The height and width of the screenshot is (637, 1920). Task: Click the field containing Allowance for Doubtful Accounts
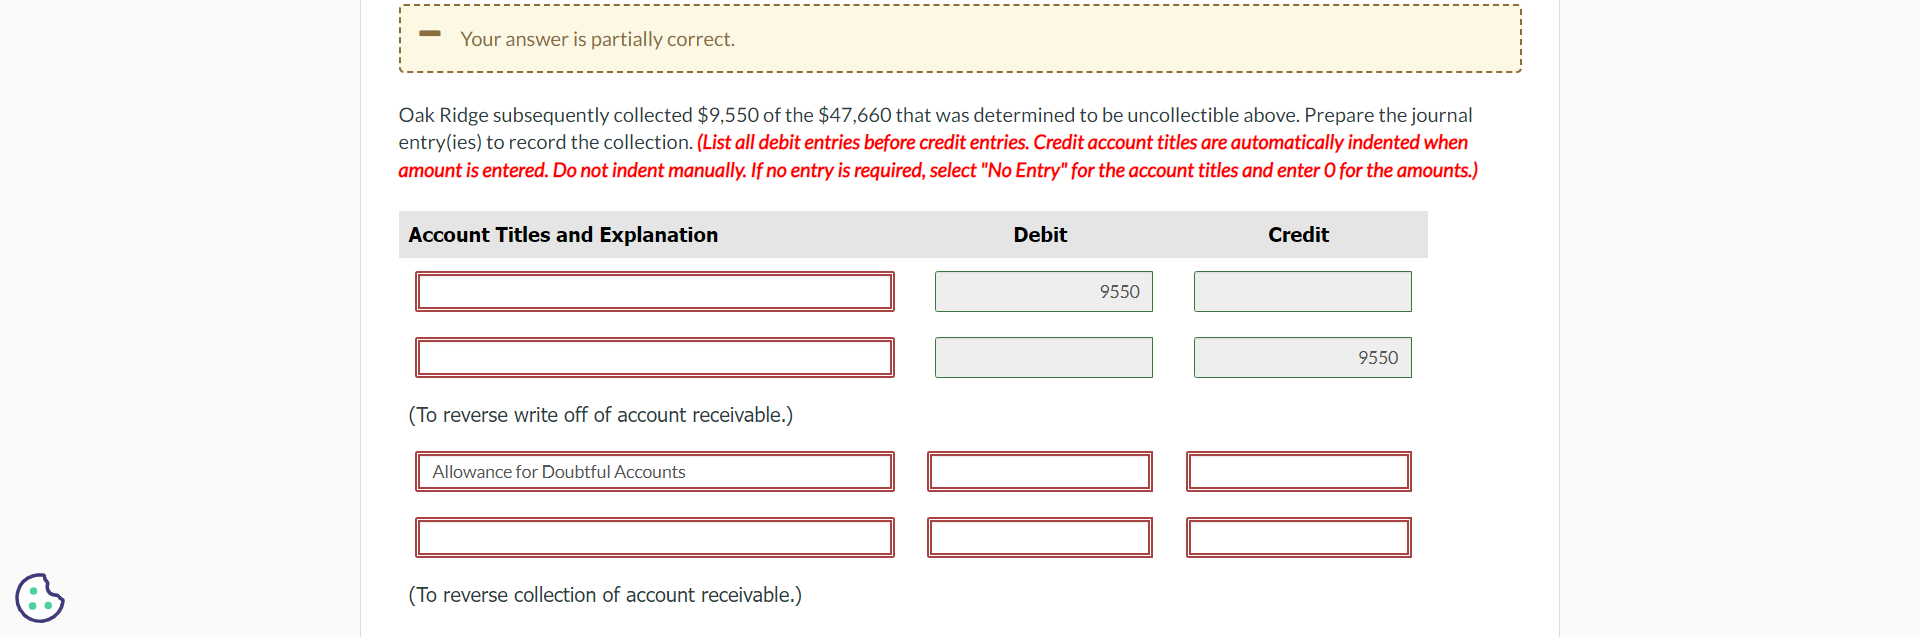(655, 471)
